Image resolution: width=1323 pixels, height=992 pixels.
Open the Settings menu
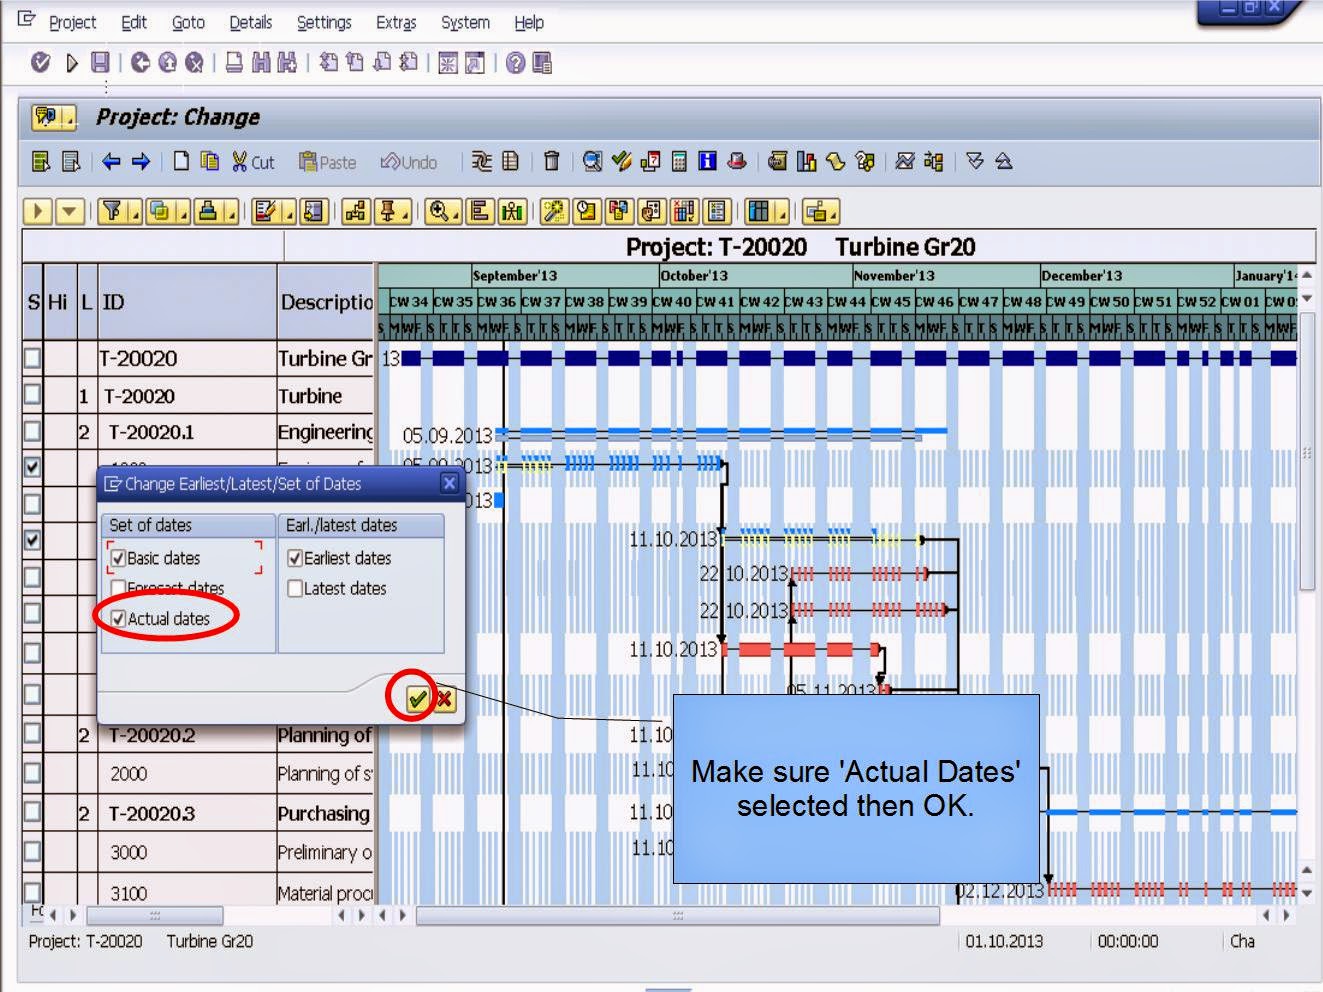click(x=323, y=22)
